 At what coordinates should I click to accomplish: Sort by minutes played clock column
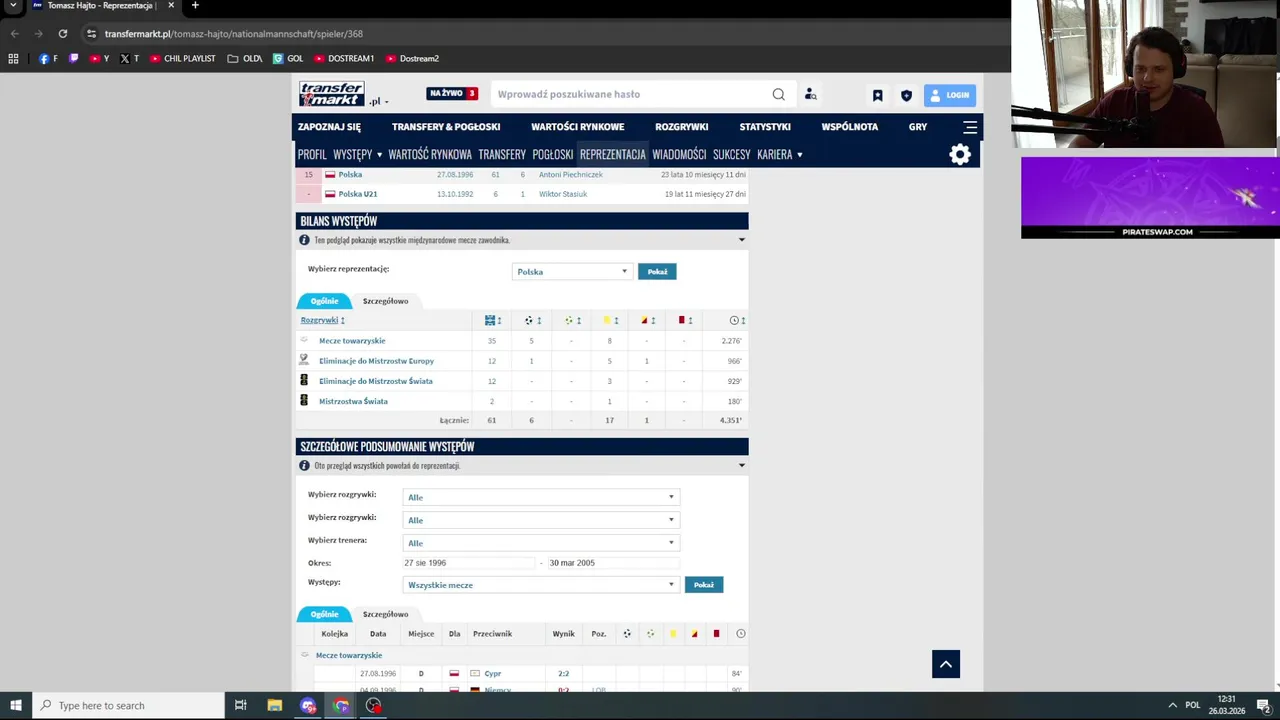click(x=737, y=320)
